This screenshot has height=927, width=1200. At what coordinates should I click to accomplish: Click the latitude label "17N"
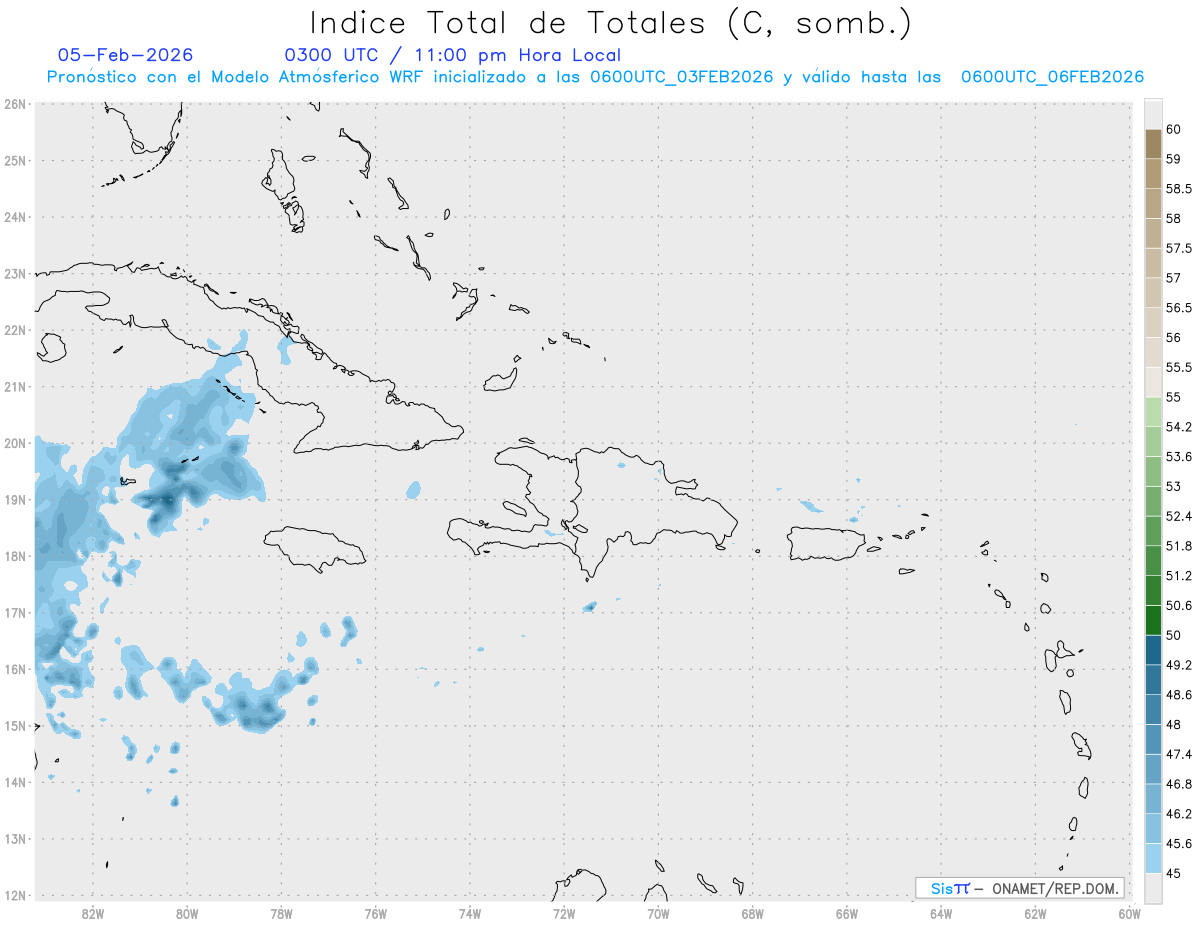click(x=15, y=612)
